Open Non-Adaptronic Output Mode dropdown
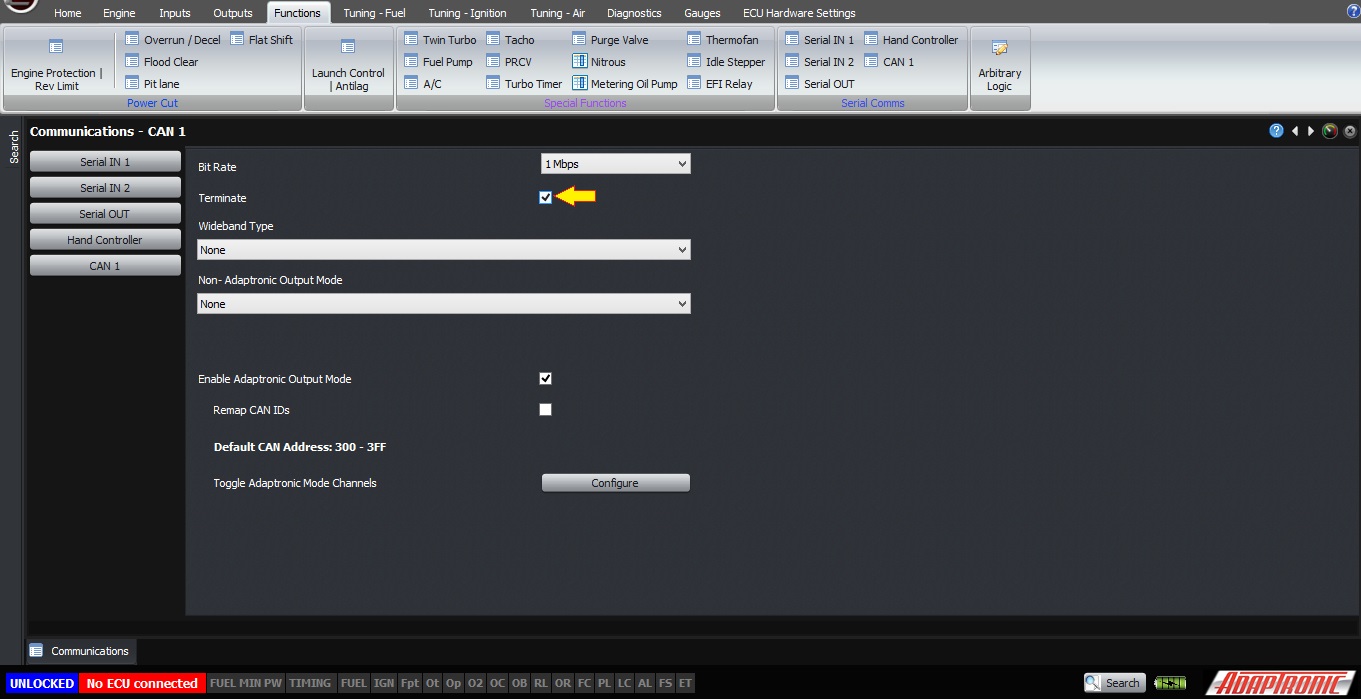 [444, 304]
